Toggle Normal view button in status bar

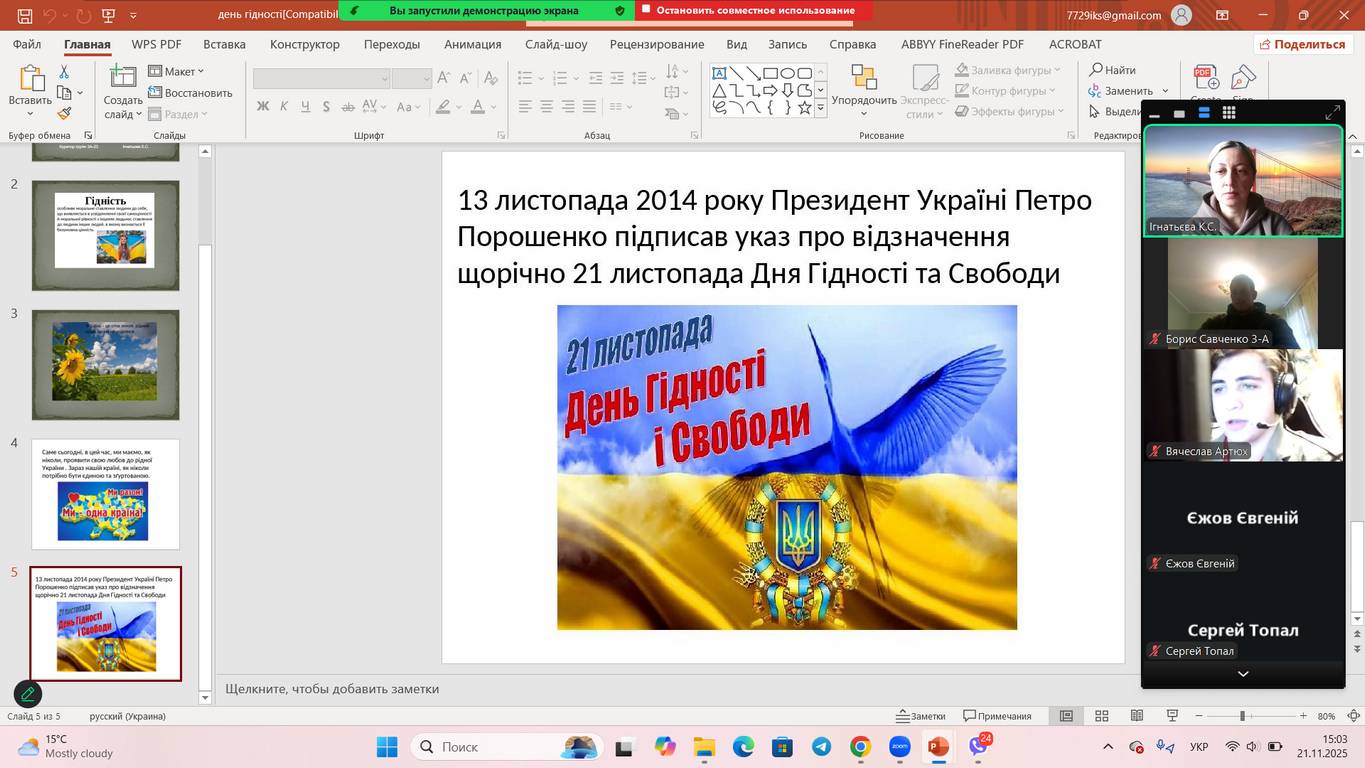(1066, 716)
